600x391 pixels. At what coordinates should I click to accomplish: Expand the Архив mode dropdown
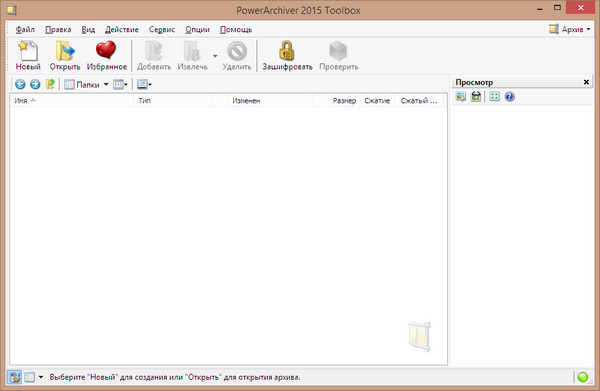tap(569, 29)
